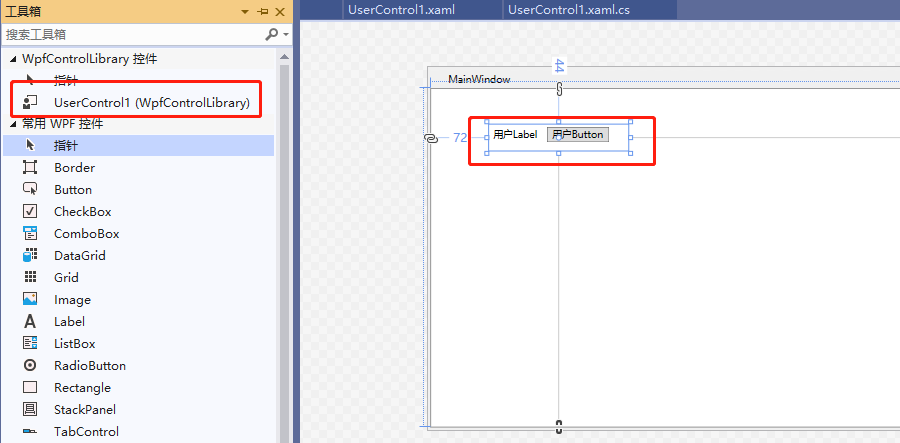The width and height of the screenshot is (900, 443).
Task: Click the MainWindow title in designer
Action: pos(479,79)
